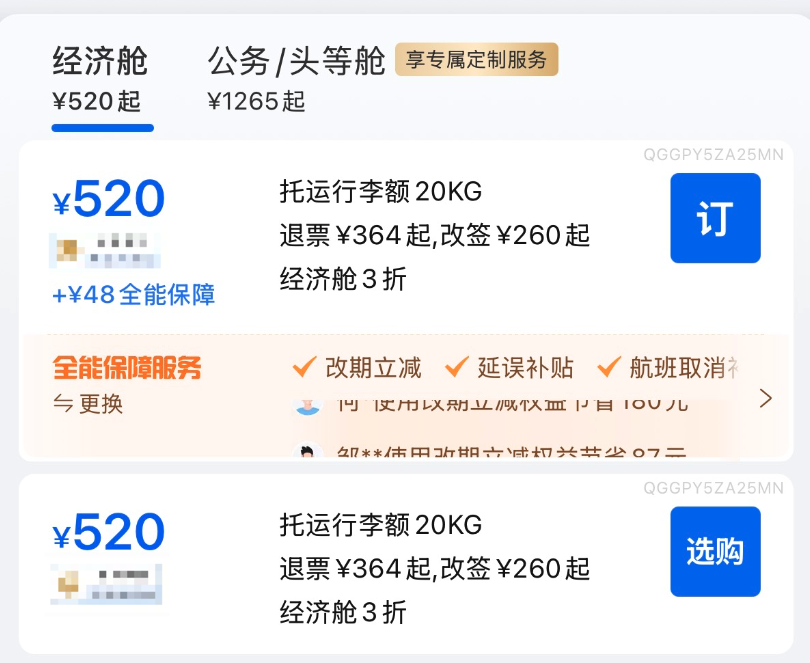Click the blurred airline logo in the first fare card
The image size is (810, 663).
pyautogui.click(x=105, y=251)
